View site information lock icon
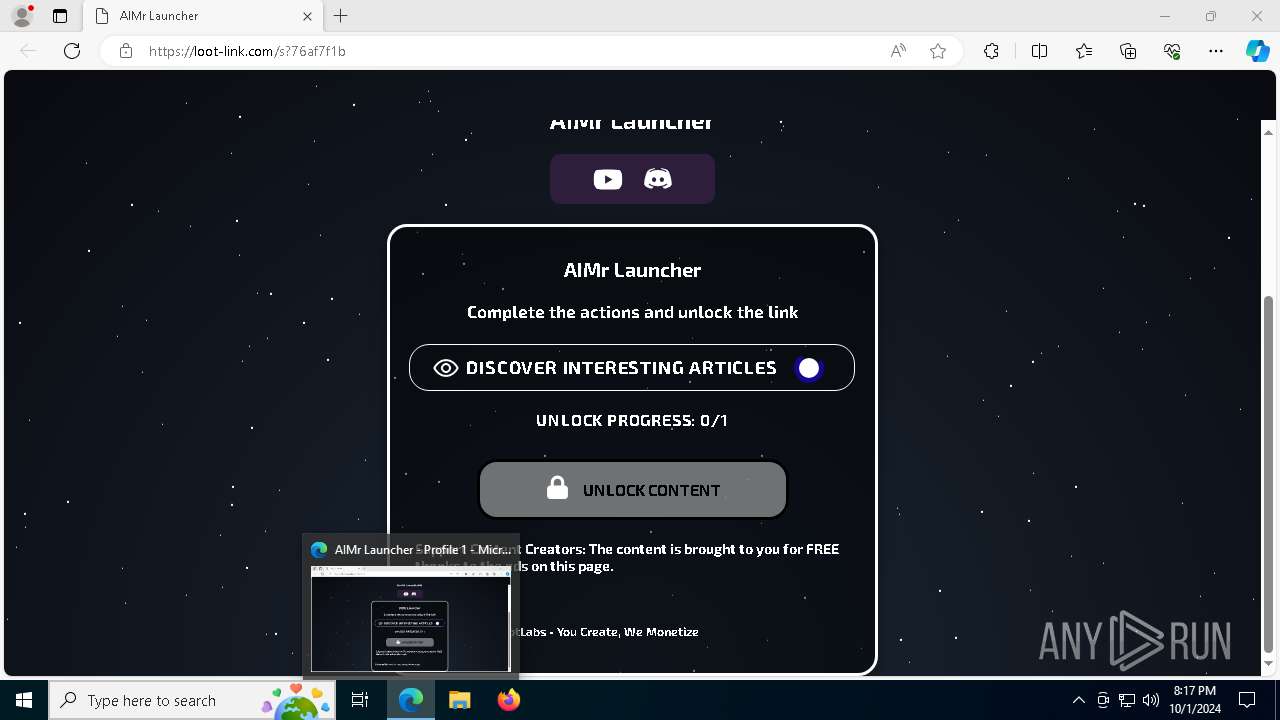 pos(126,51)
